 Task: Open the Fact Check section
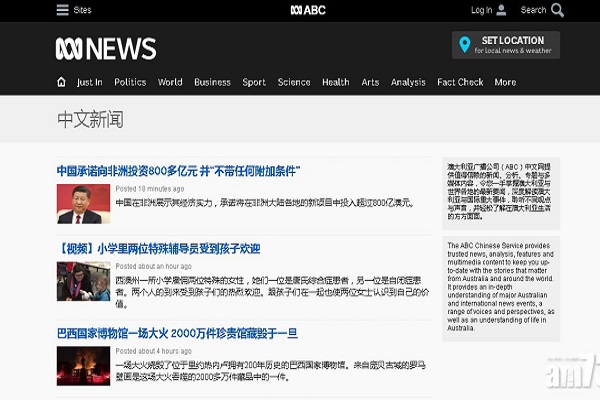[x=460, y=82]
